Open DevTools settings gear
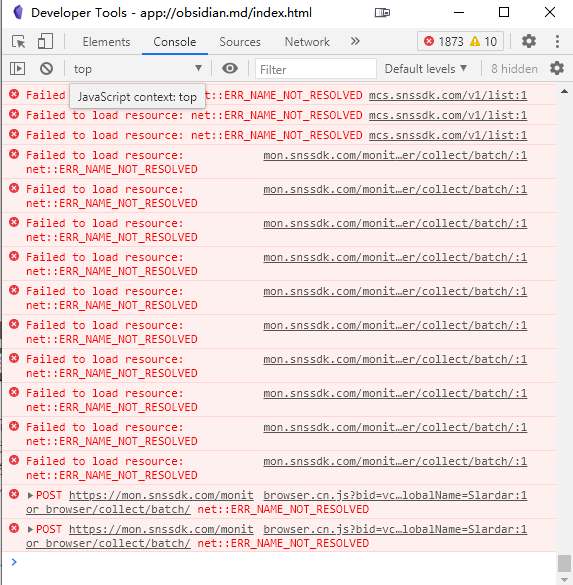The image size is (573, 585). [x=529, y=41]
